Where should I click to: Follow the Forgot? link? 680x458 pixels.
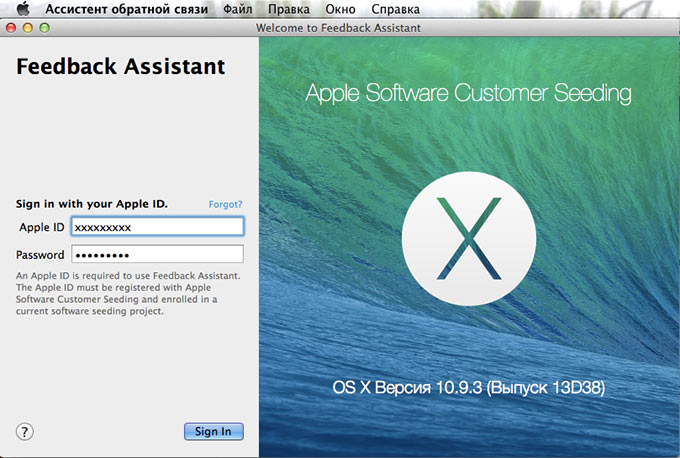pyautogui.click(x=225, y=204)
